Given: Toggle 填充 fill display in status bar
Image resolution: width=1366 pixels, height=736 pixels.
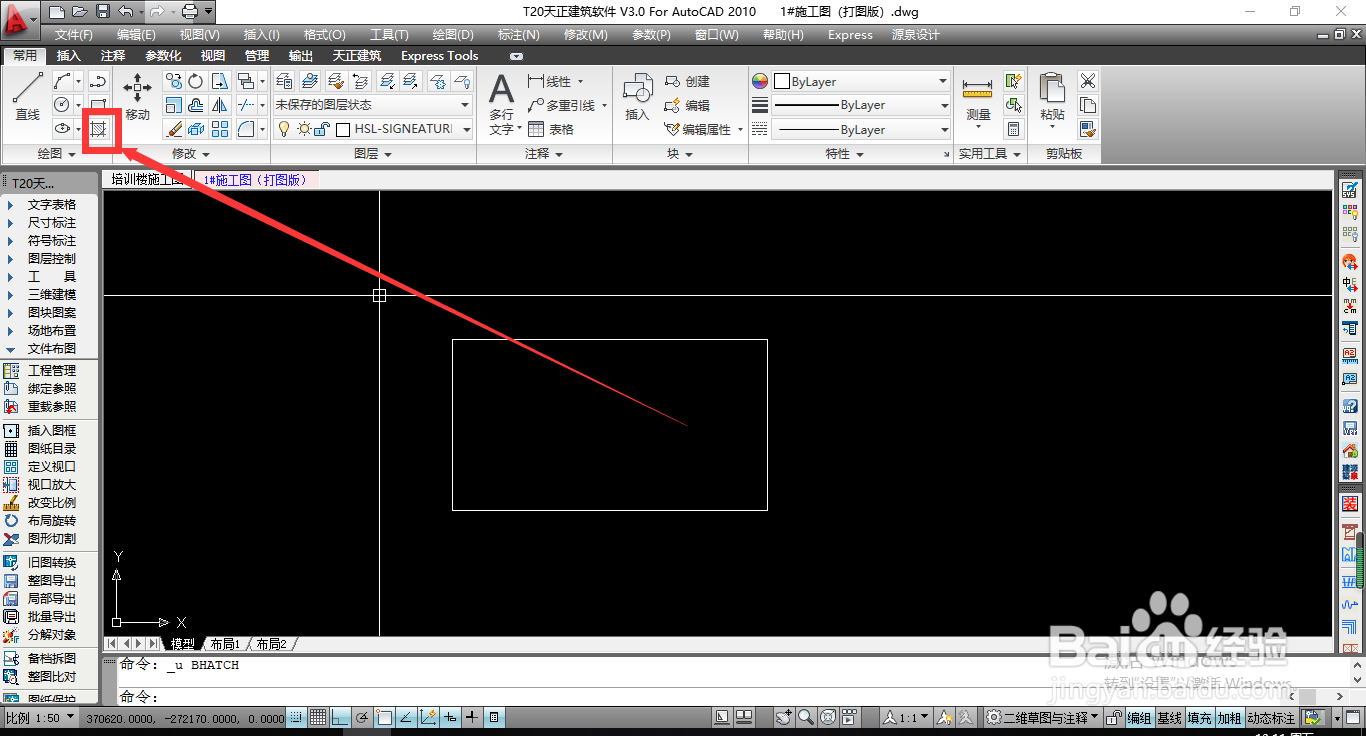Looking at the screenshot, I should click(1199, 718).
